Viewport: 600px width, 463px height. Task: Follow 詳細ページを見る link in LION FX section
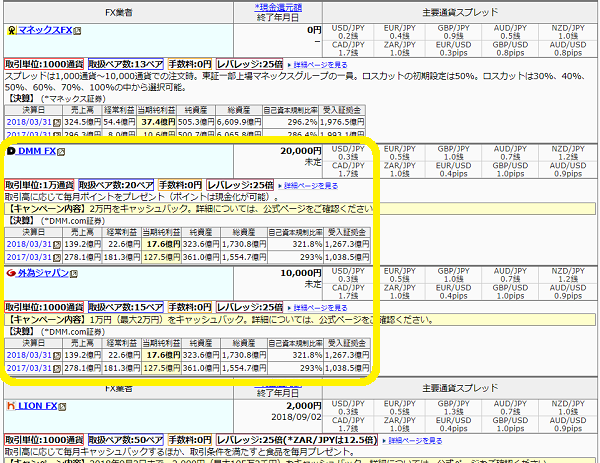pyautogui.click(x=415, y=441)
